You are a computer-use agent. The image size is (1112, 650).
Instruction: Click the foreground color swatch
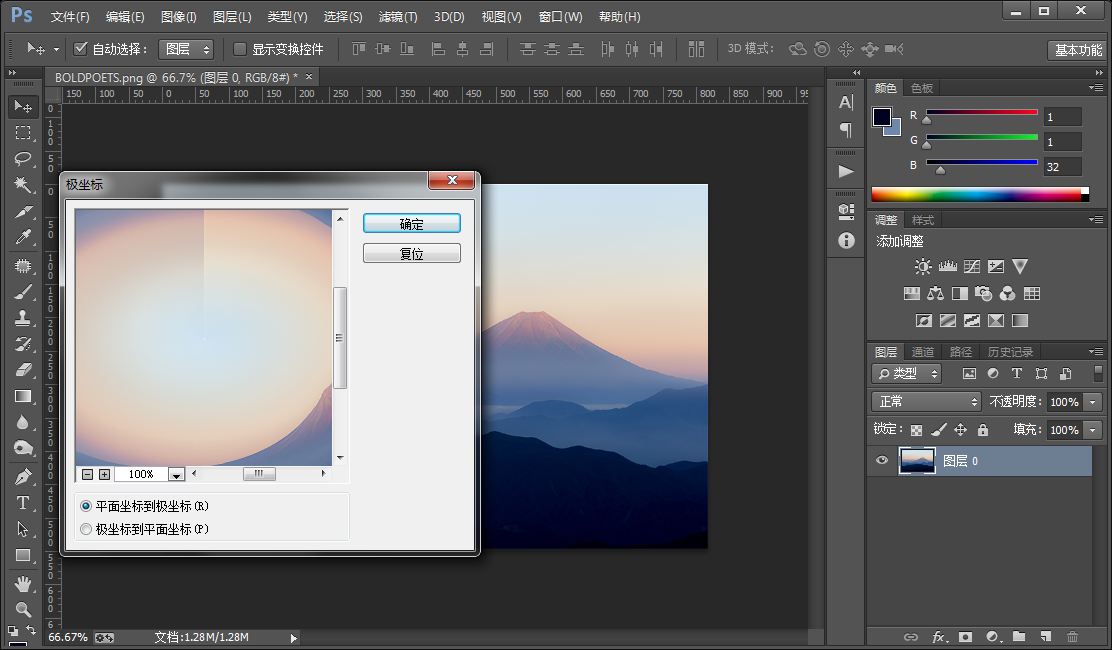click(x=882, y=117)
